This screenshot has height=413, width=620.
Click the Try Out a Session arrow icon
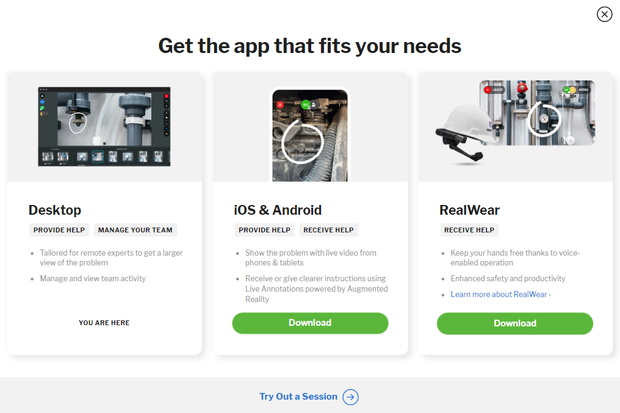click(x=350, y=397)
